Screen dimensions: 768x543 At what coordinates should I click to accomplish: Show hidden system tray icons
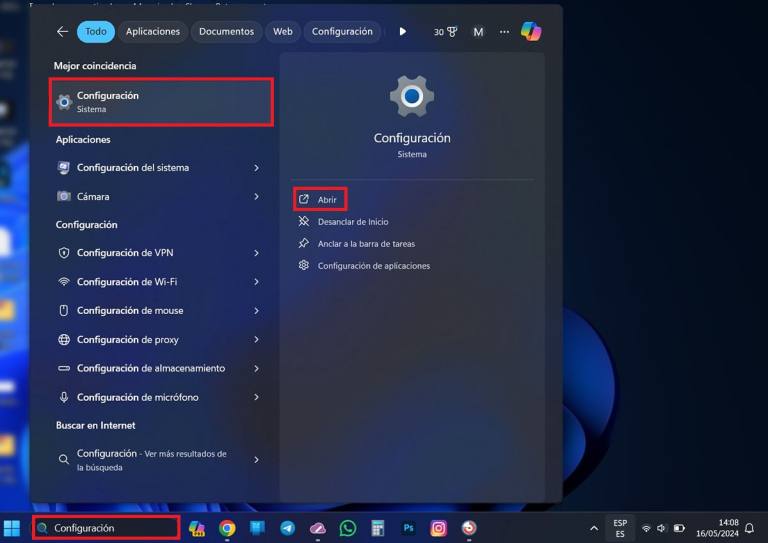pyautogui.click(x=594, y=528)
